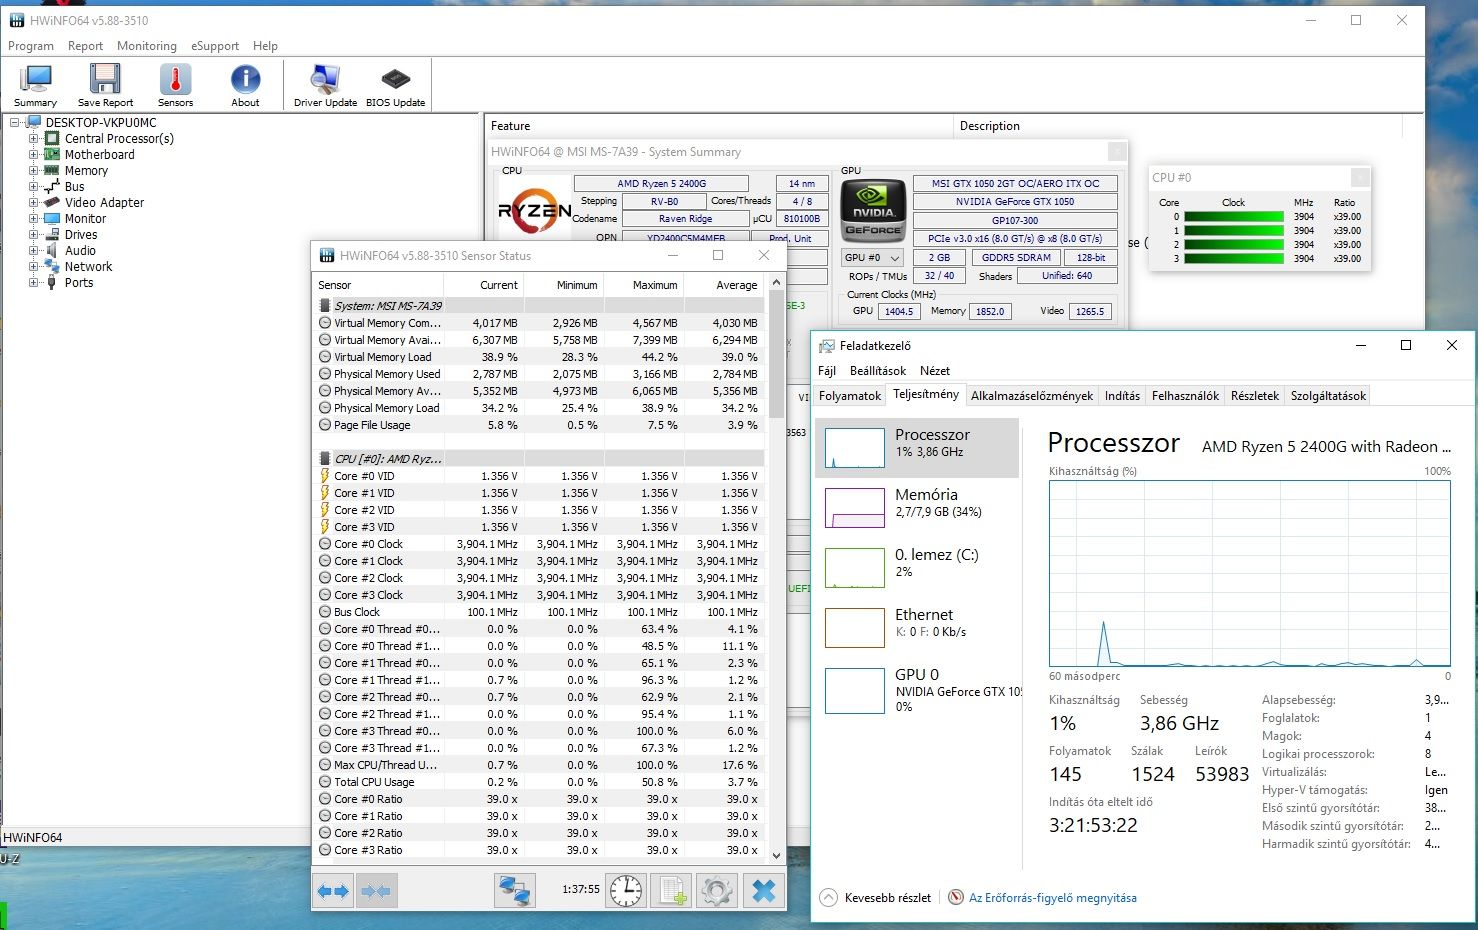Expand the DESKTOP-VKPU0MC root tree node
The width and height of the screenshot is (1478, 930).
pyautogui.click(x=15, y=123)
